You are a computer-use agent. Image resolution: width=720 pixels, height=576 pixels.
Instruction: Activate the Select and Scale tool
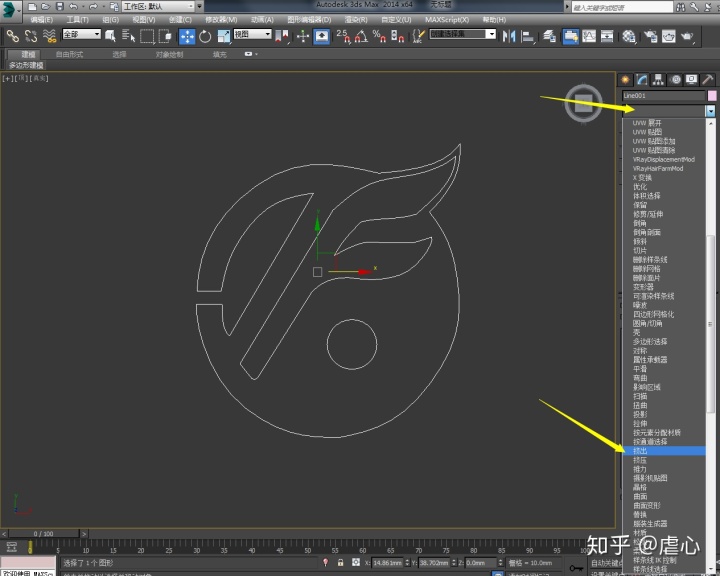(x=224, y=36)
